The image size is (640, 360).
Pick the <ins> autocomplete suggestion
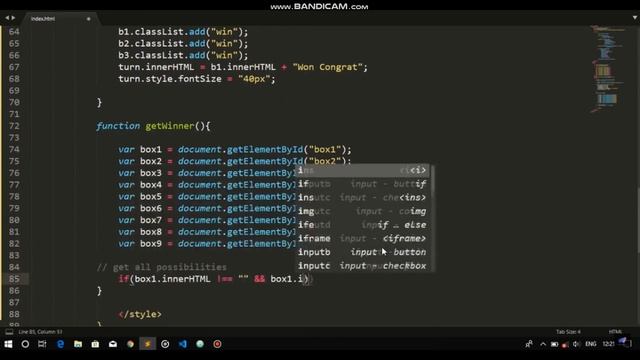(362, 198)
